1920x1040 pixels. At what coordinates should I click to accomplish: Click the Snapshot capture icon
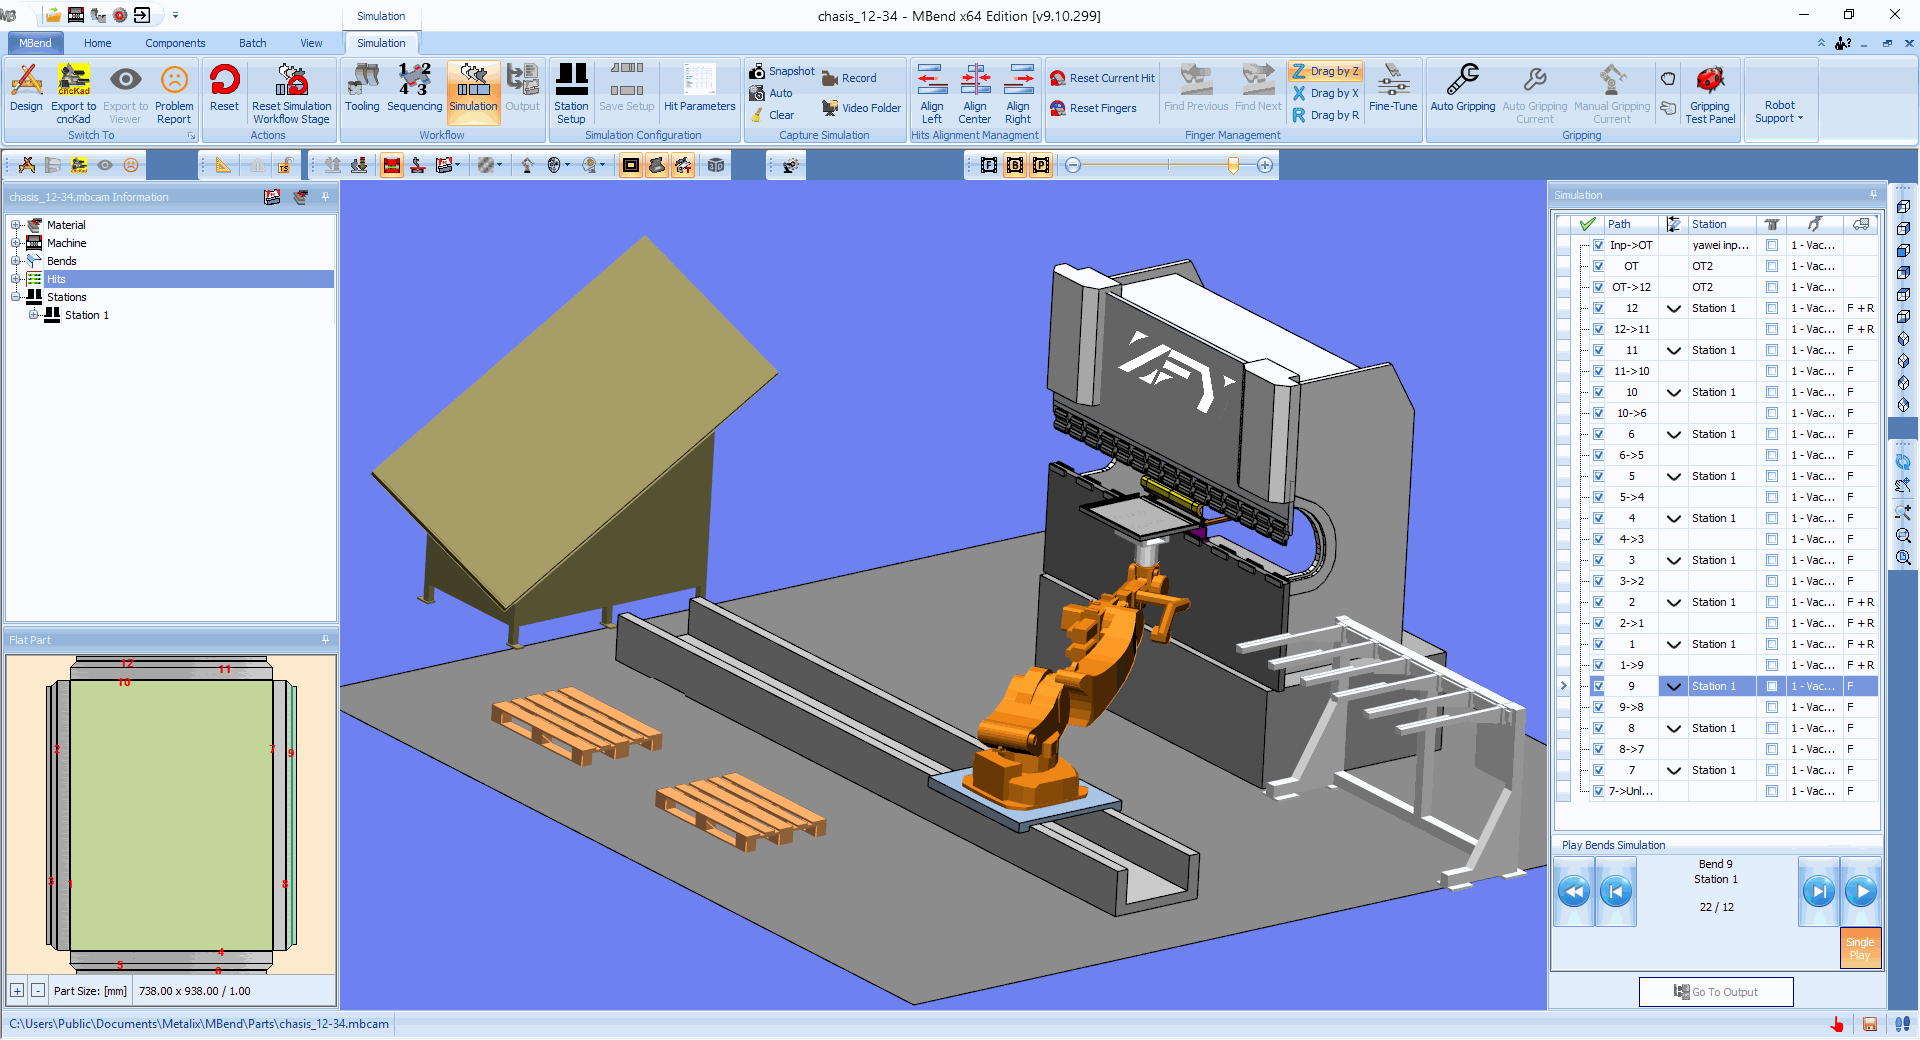[758, 71]
